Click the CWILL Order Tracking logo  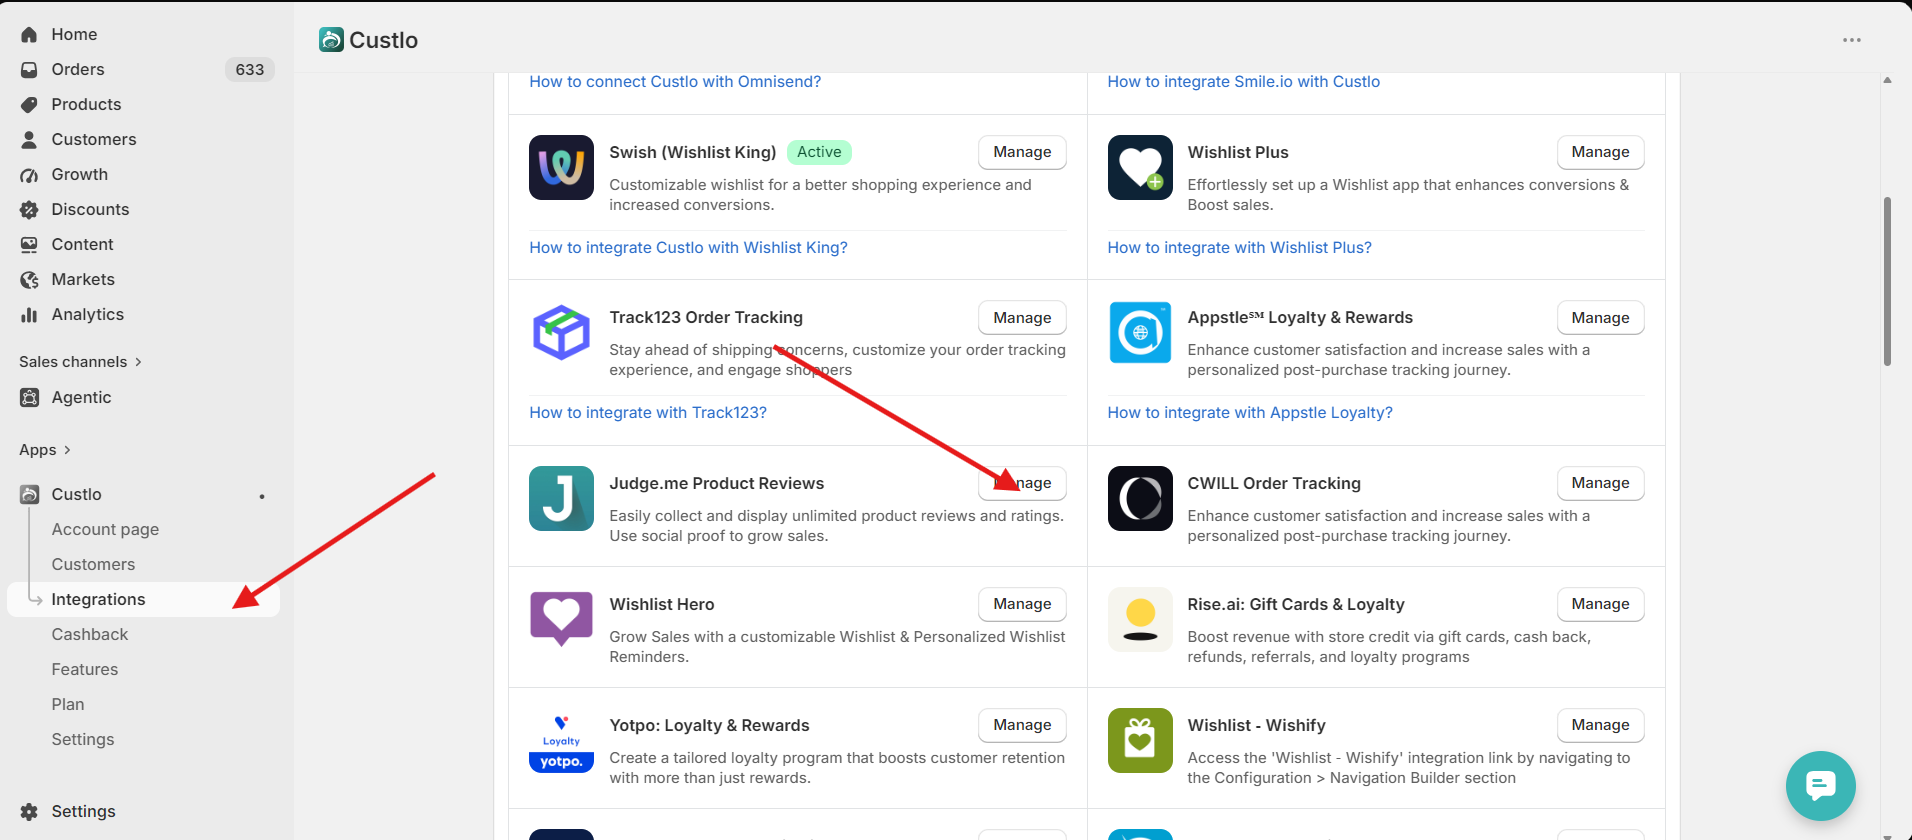pos(1140,499)
